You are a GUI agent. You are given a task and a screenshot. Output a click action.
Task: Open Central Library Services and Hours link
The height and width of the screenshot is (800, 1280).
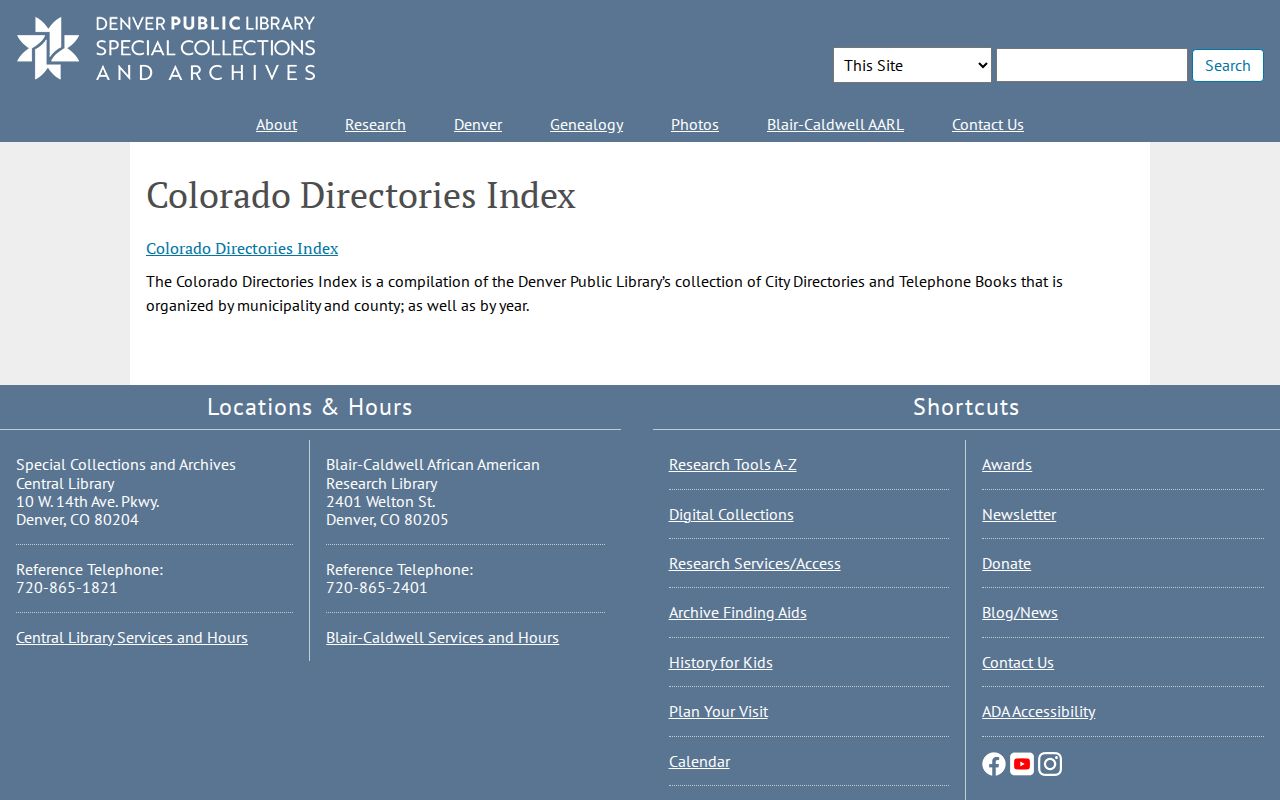coord(132,637)
